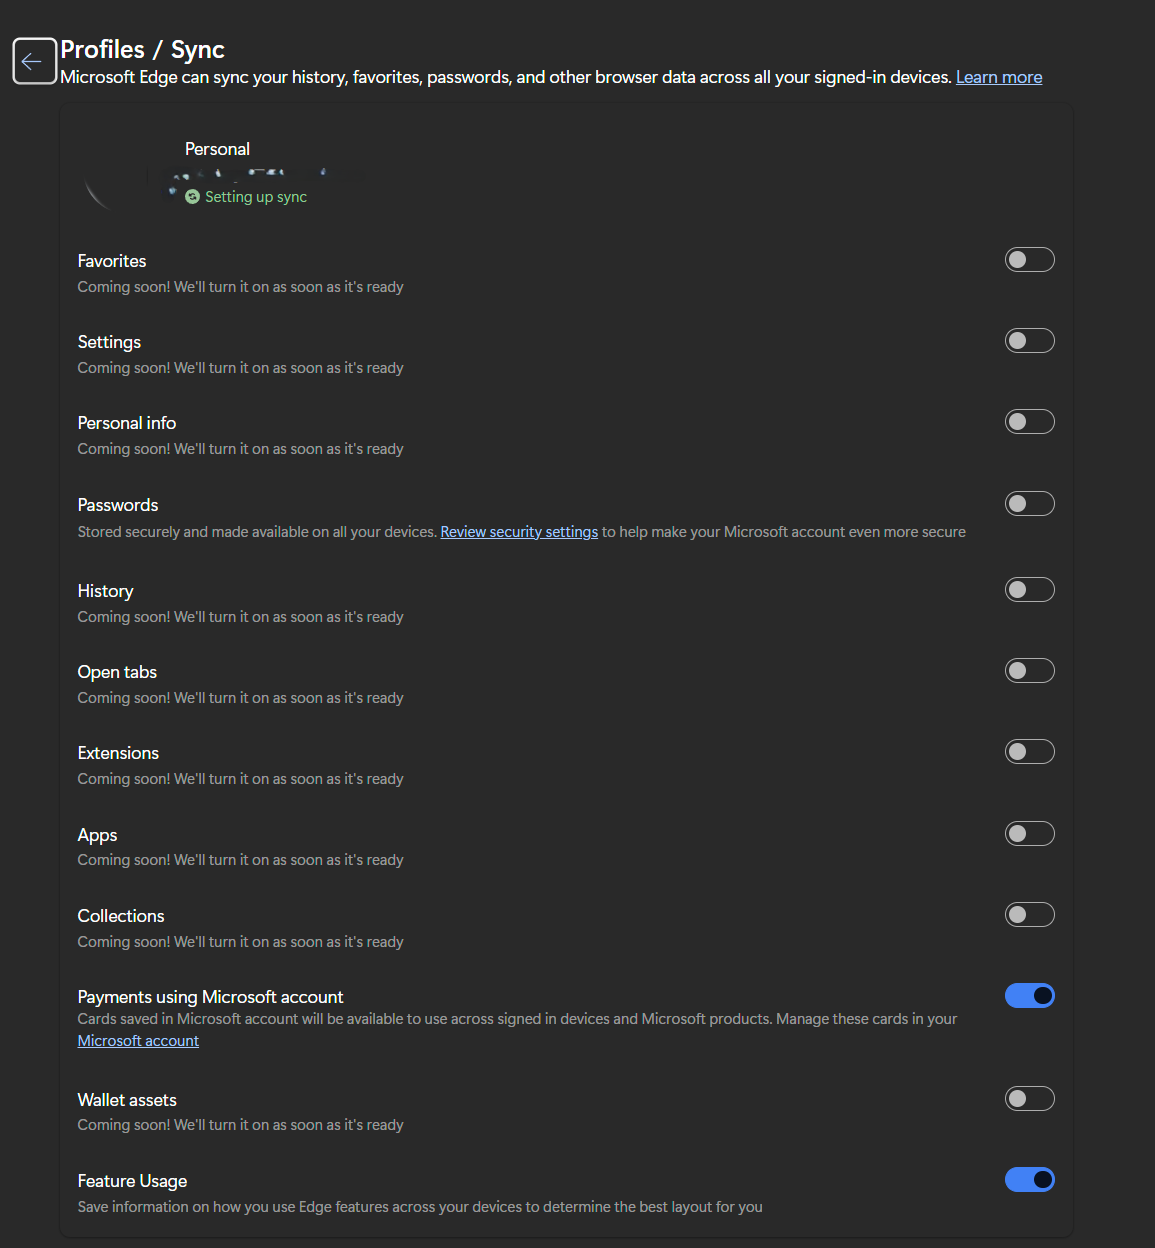The height and width of the screenshot is (1248, 1155).
Task: Click the Apps label
Action: click(97, 835)
